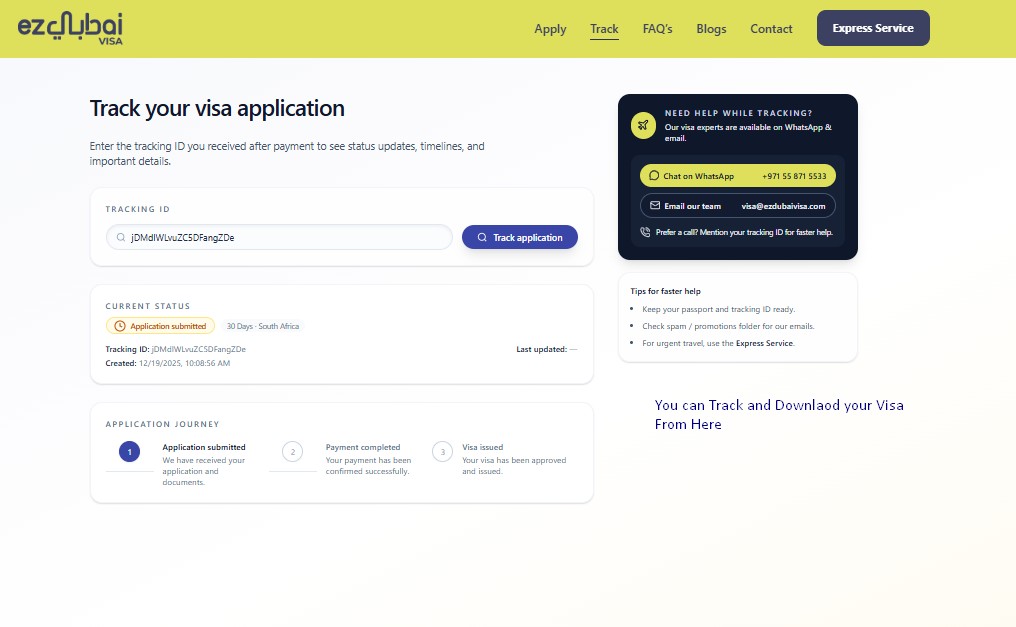Open the Apply page from navigation
The image size is (1016, 627).
tap(550, 29)
